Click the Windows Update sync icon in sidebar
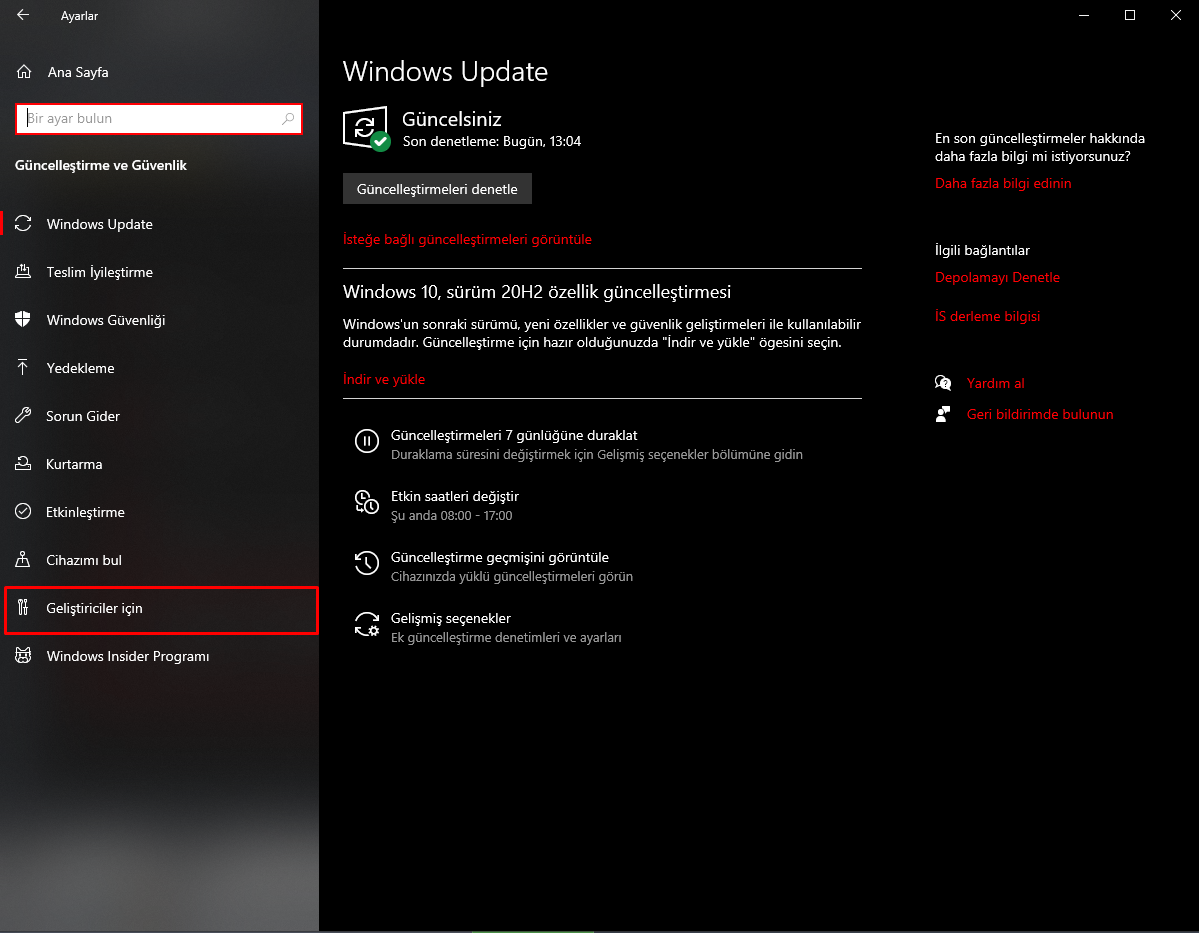 tap(23, 223)
